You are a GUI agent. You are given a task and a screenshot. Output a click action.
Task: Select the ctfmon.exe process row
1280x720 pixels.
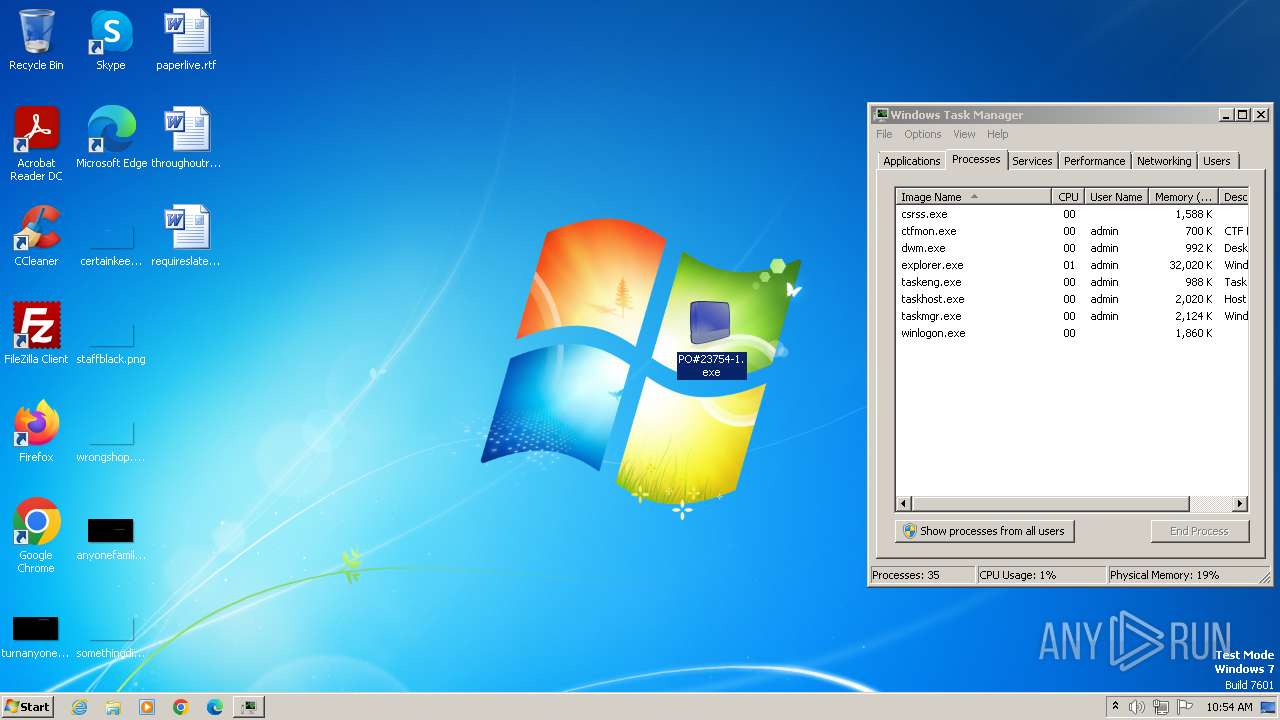point(1072,231)
